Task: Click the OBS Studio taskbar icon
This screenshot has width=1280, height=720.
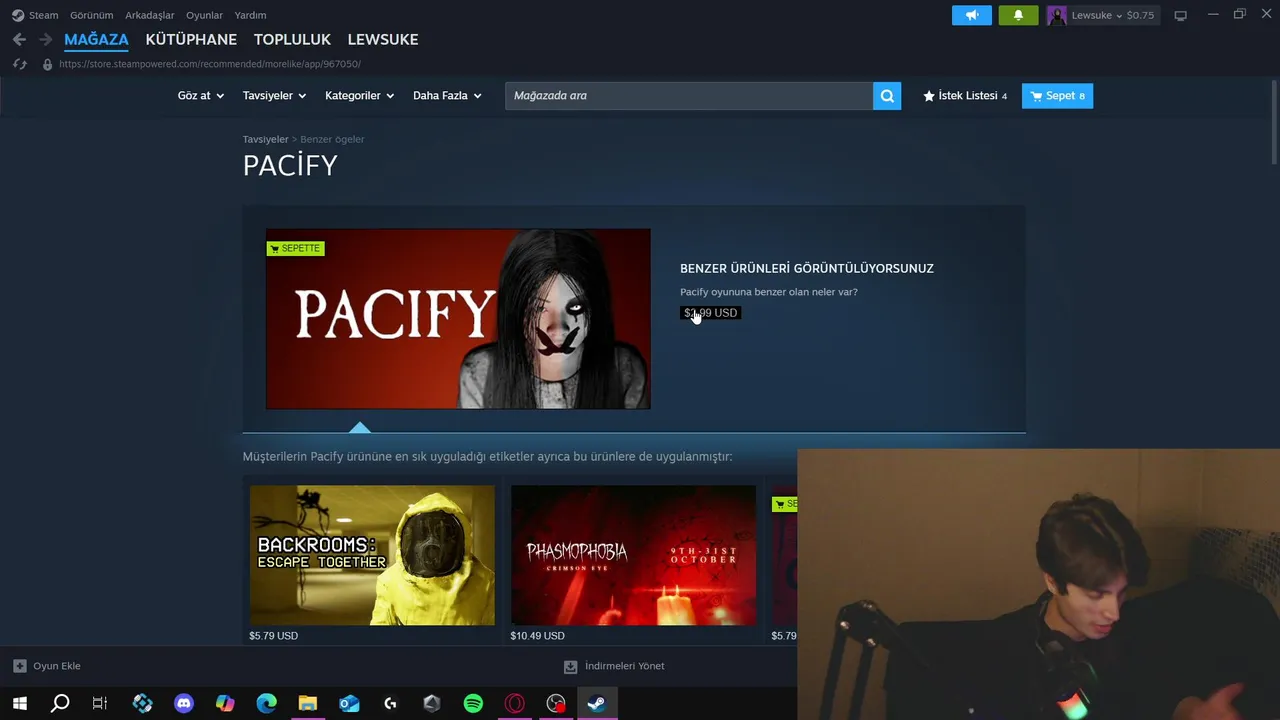Action: point(556,704)
